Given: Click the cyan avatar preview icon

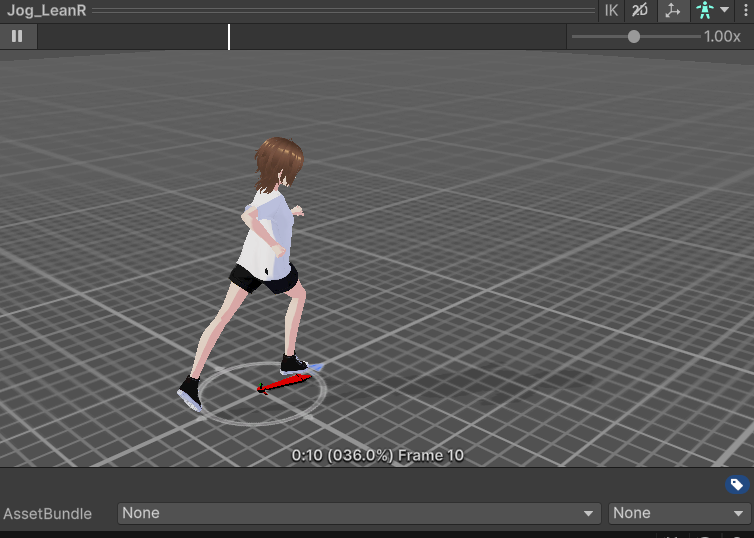Looking at the screenshot, I should 706,10.
